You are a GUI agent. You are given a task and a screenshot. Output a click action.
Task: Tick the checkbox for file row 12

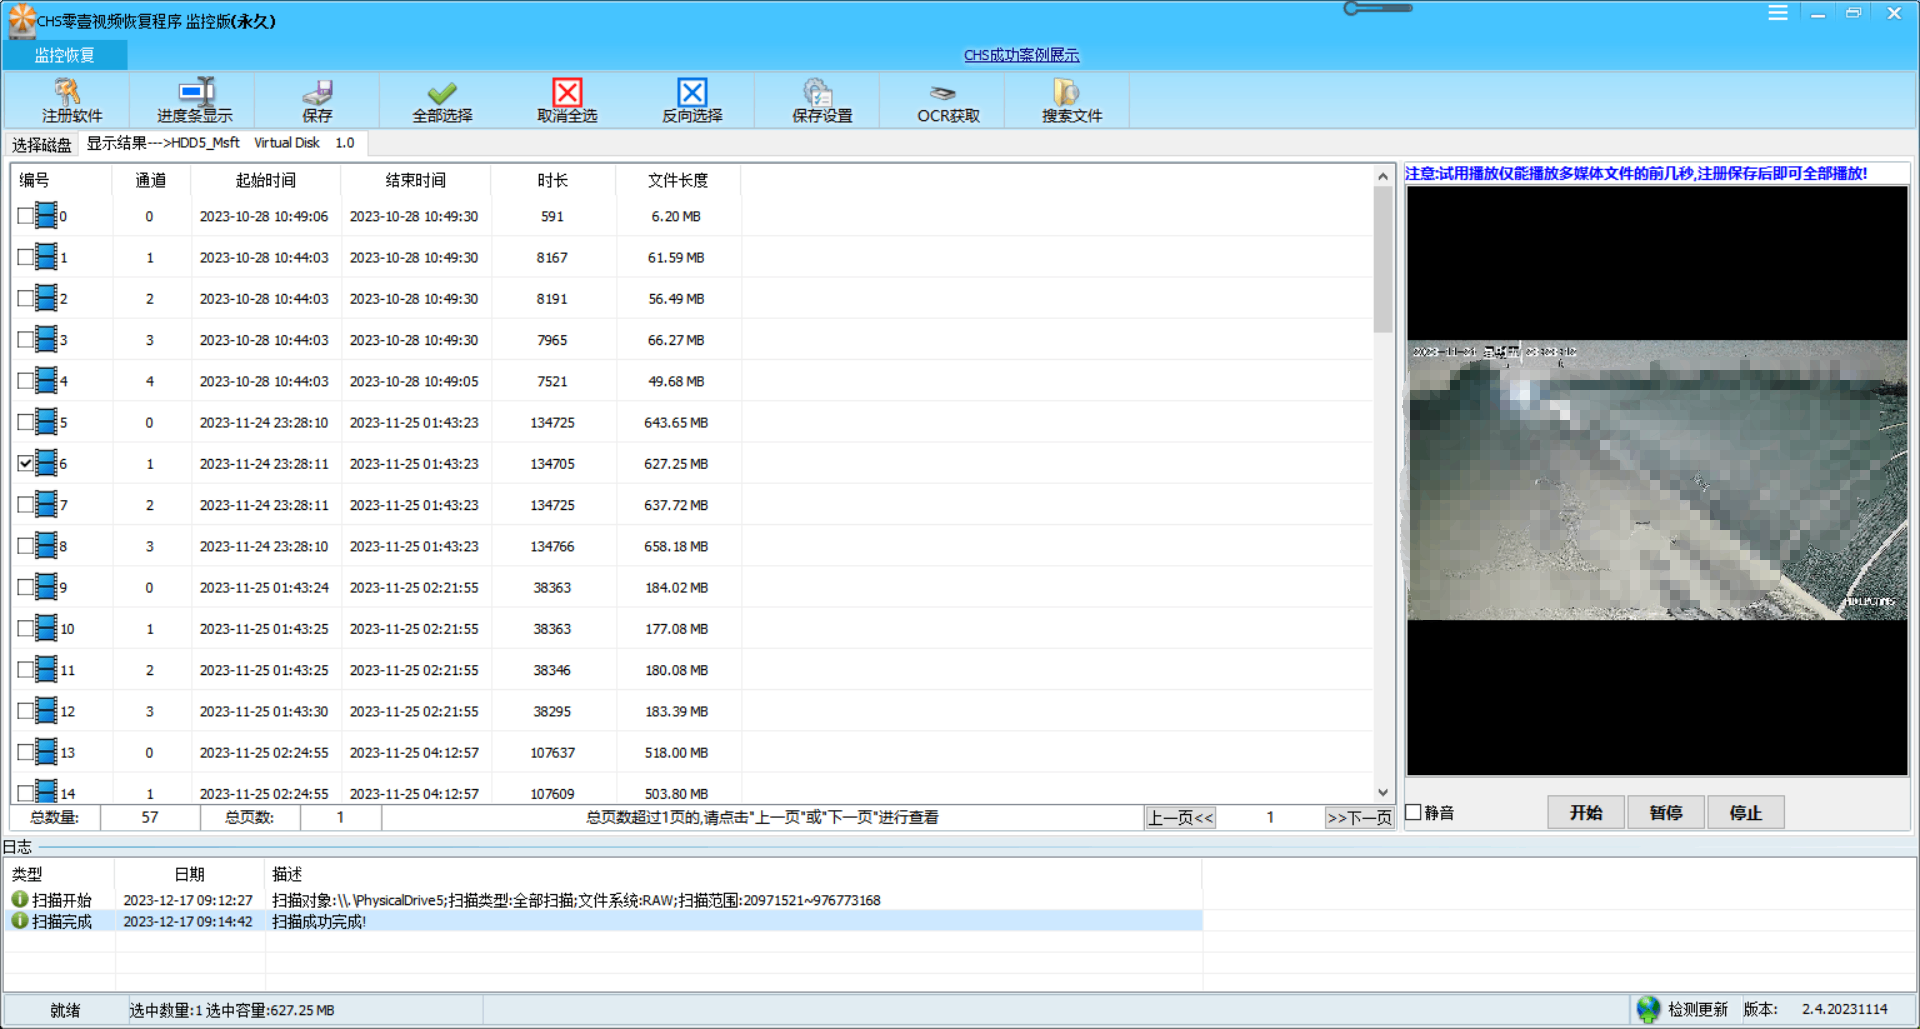[x=25, y=711]
